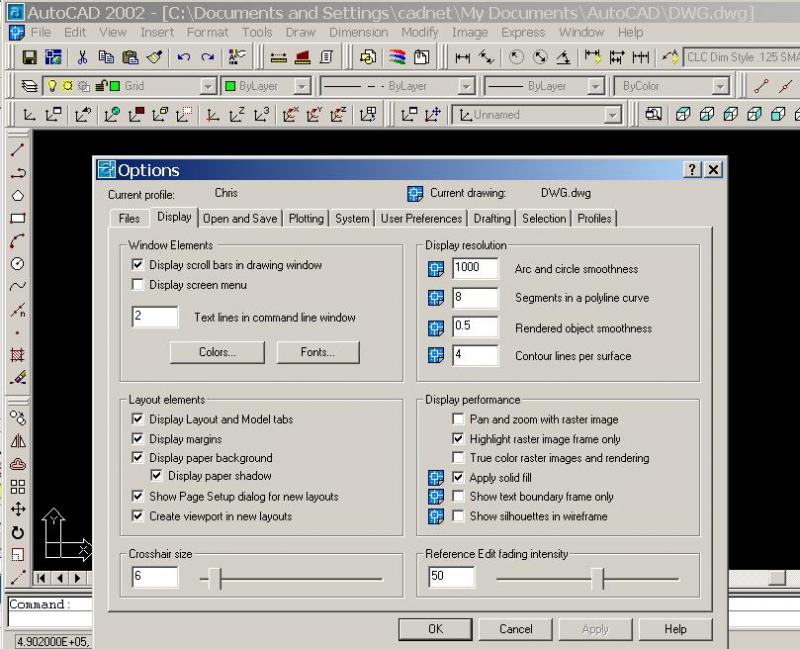
Task: Toggle Apply solid fill checkbox
Action: 458,477
